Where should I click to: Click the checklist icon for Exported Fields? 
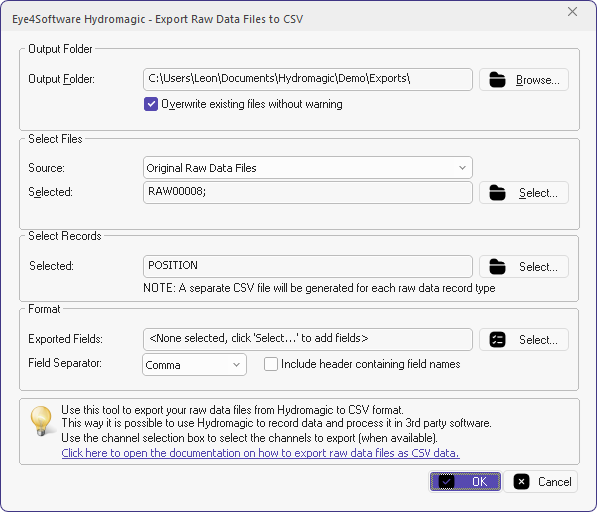(x=497, y=340)
